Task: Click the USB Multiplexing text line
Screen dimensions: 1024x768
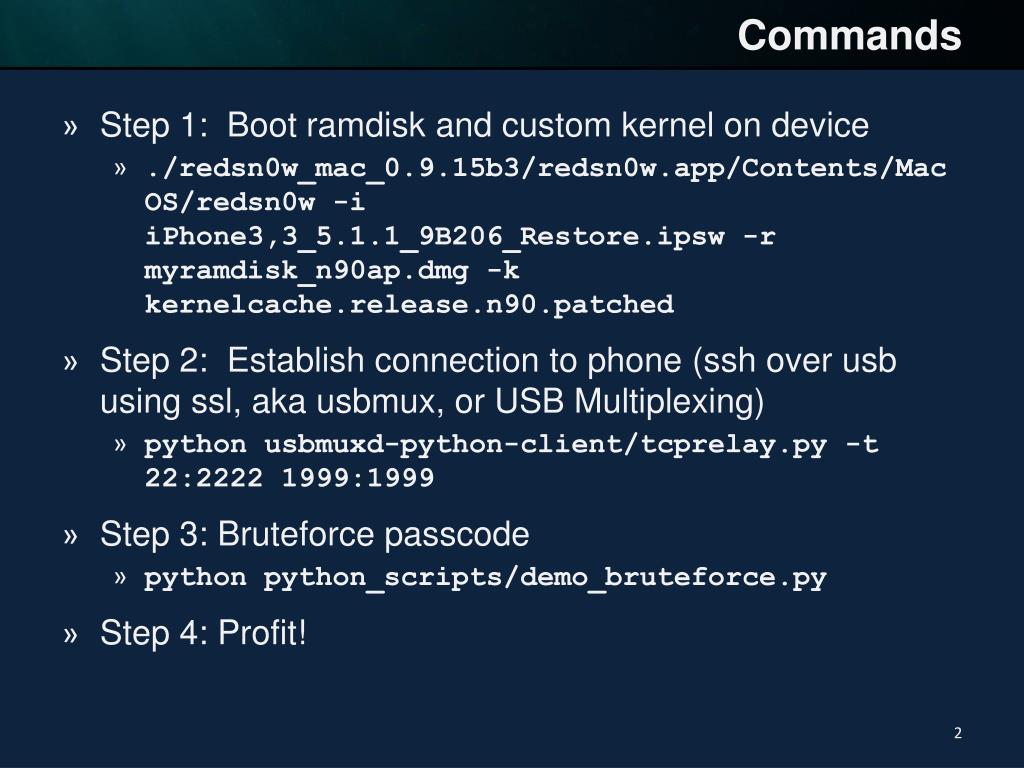Action: click(x=432, y=401)
